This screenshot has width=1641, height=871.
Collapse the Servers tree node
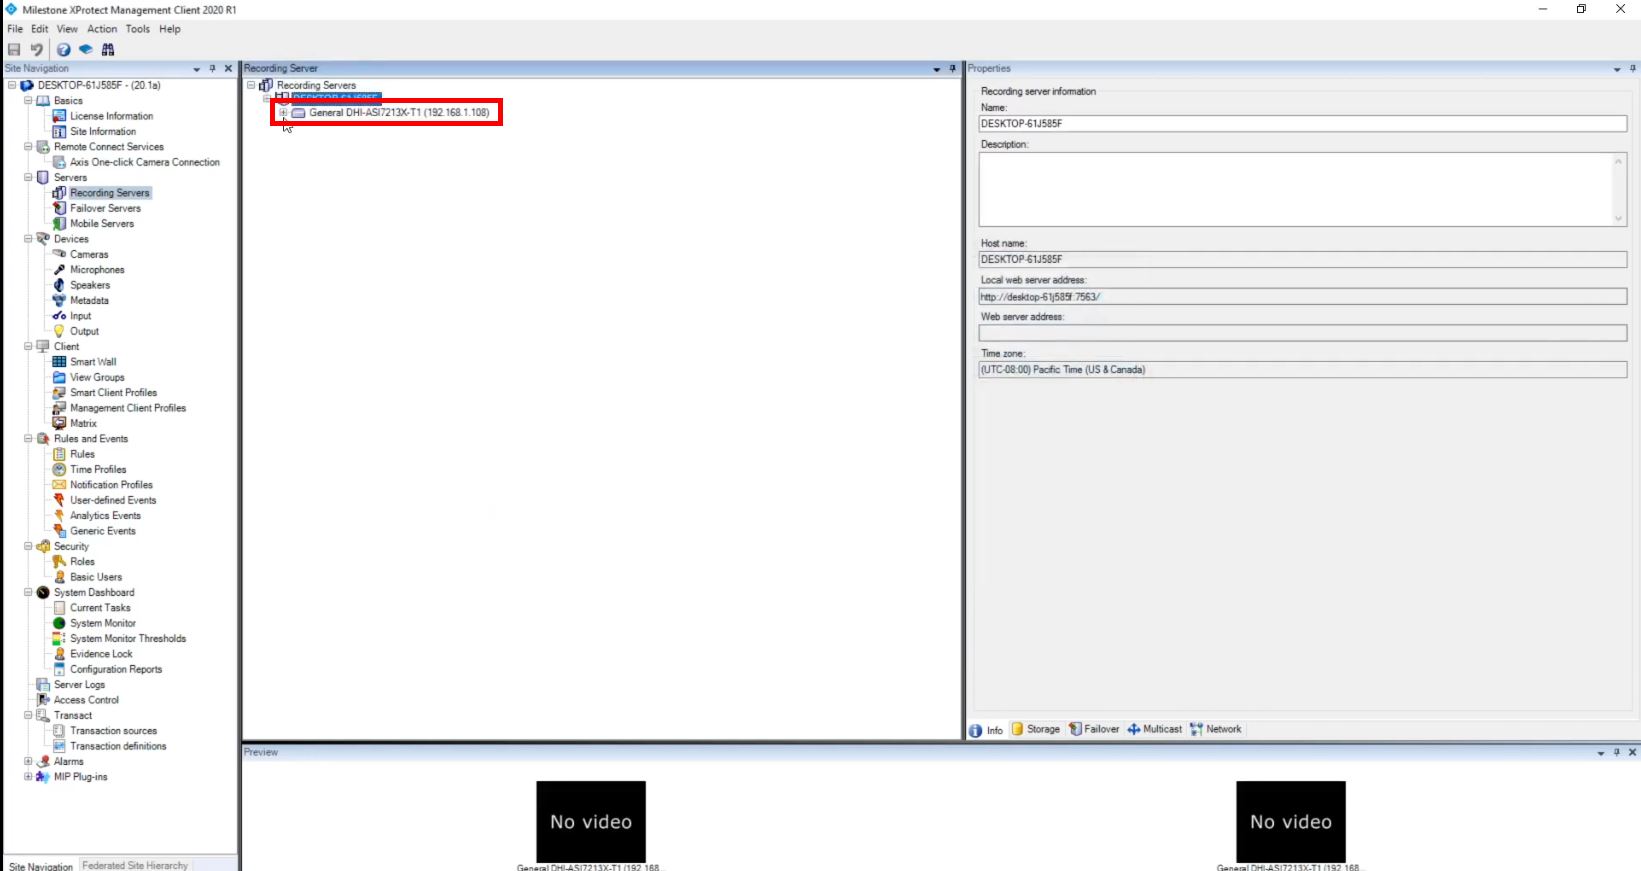tap(28, 177)
